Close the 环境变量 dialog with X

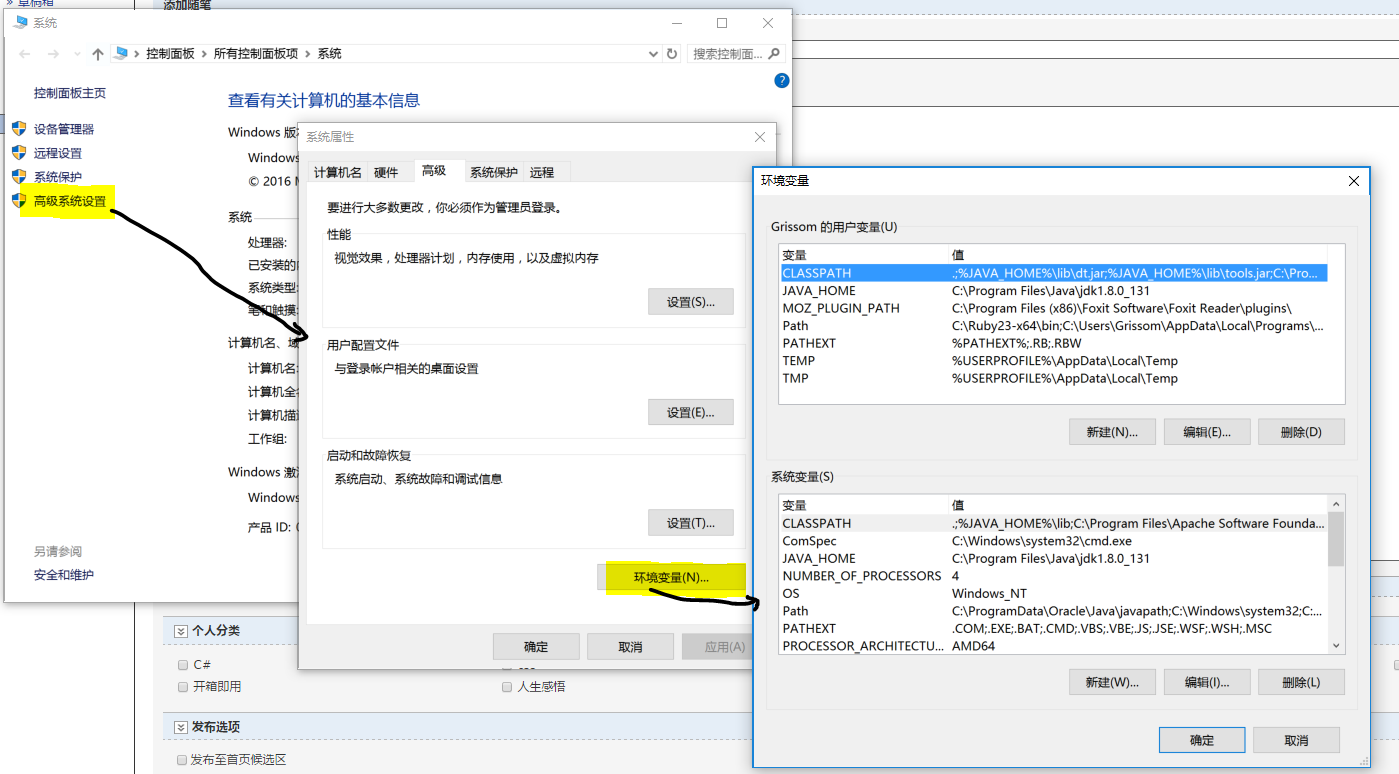[1354, 181]
